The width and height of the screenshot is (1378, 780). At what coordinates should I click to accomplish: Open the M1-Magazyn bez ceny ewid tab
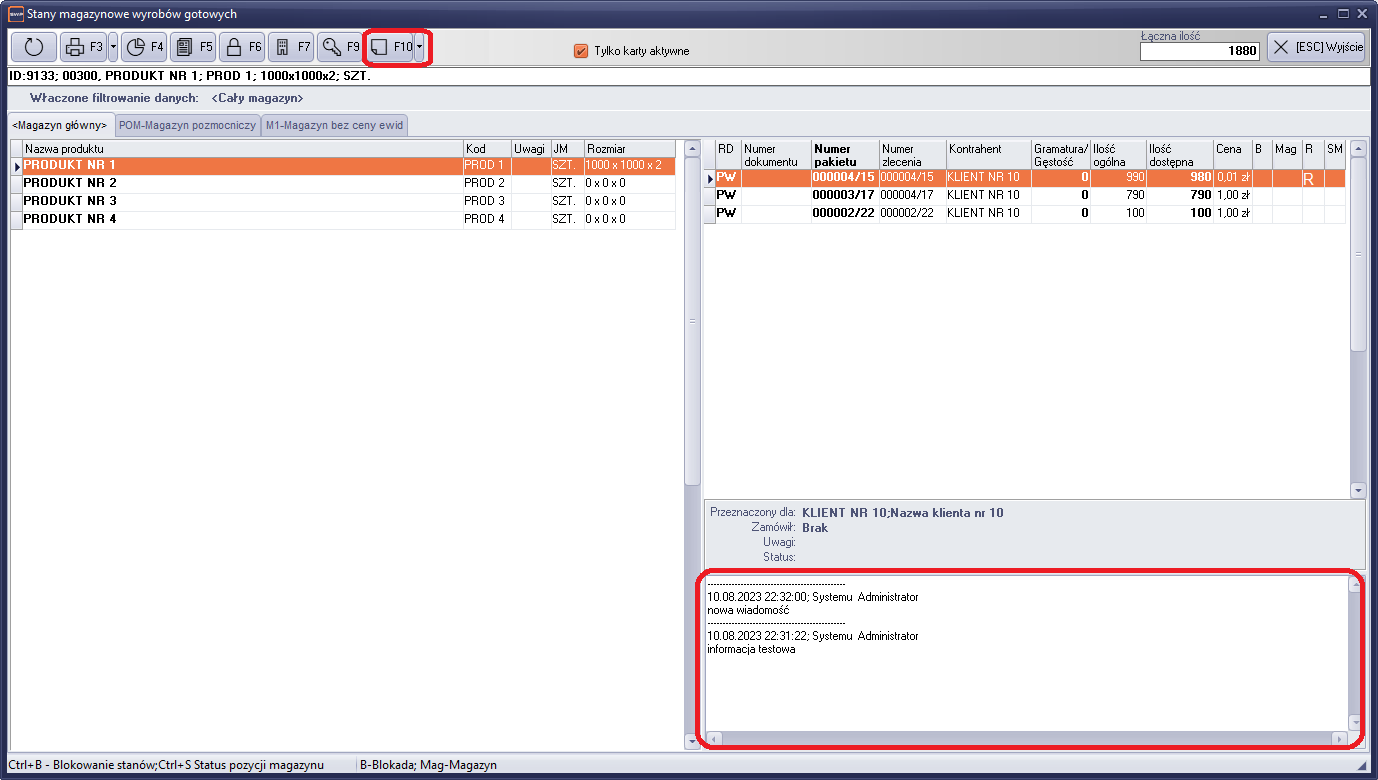tap(334, 126)
